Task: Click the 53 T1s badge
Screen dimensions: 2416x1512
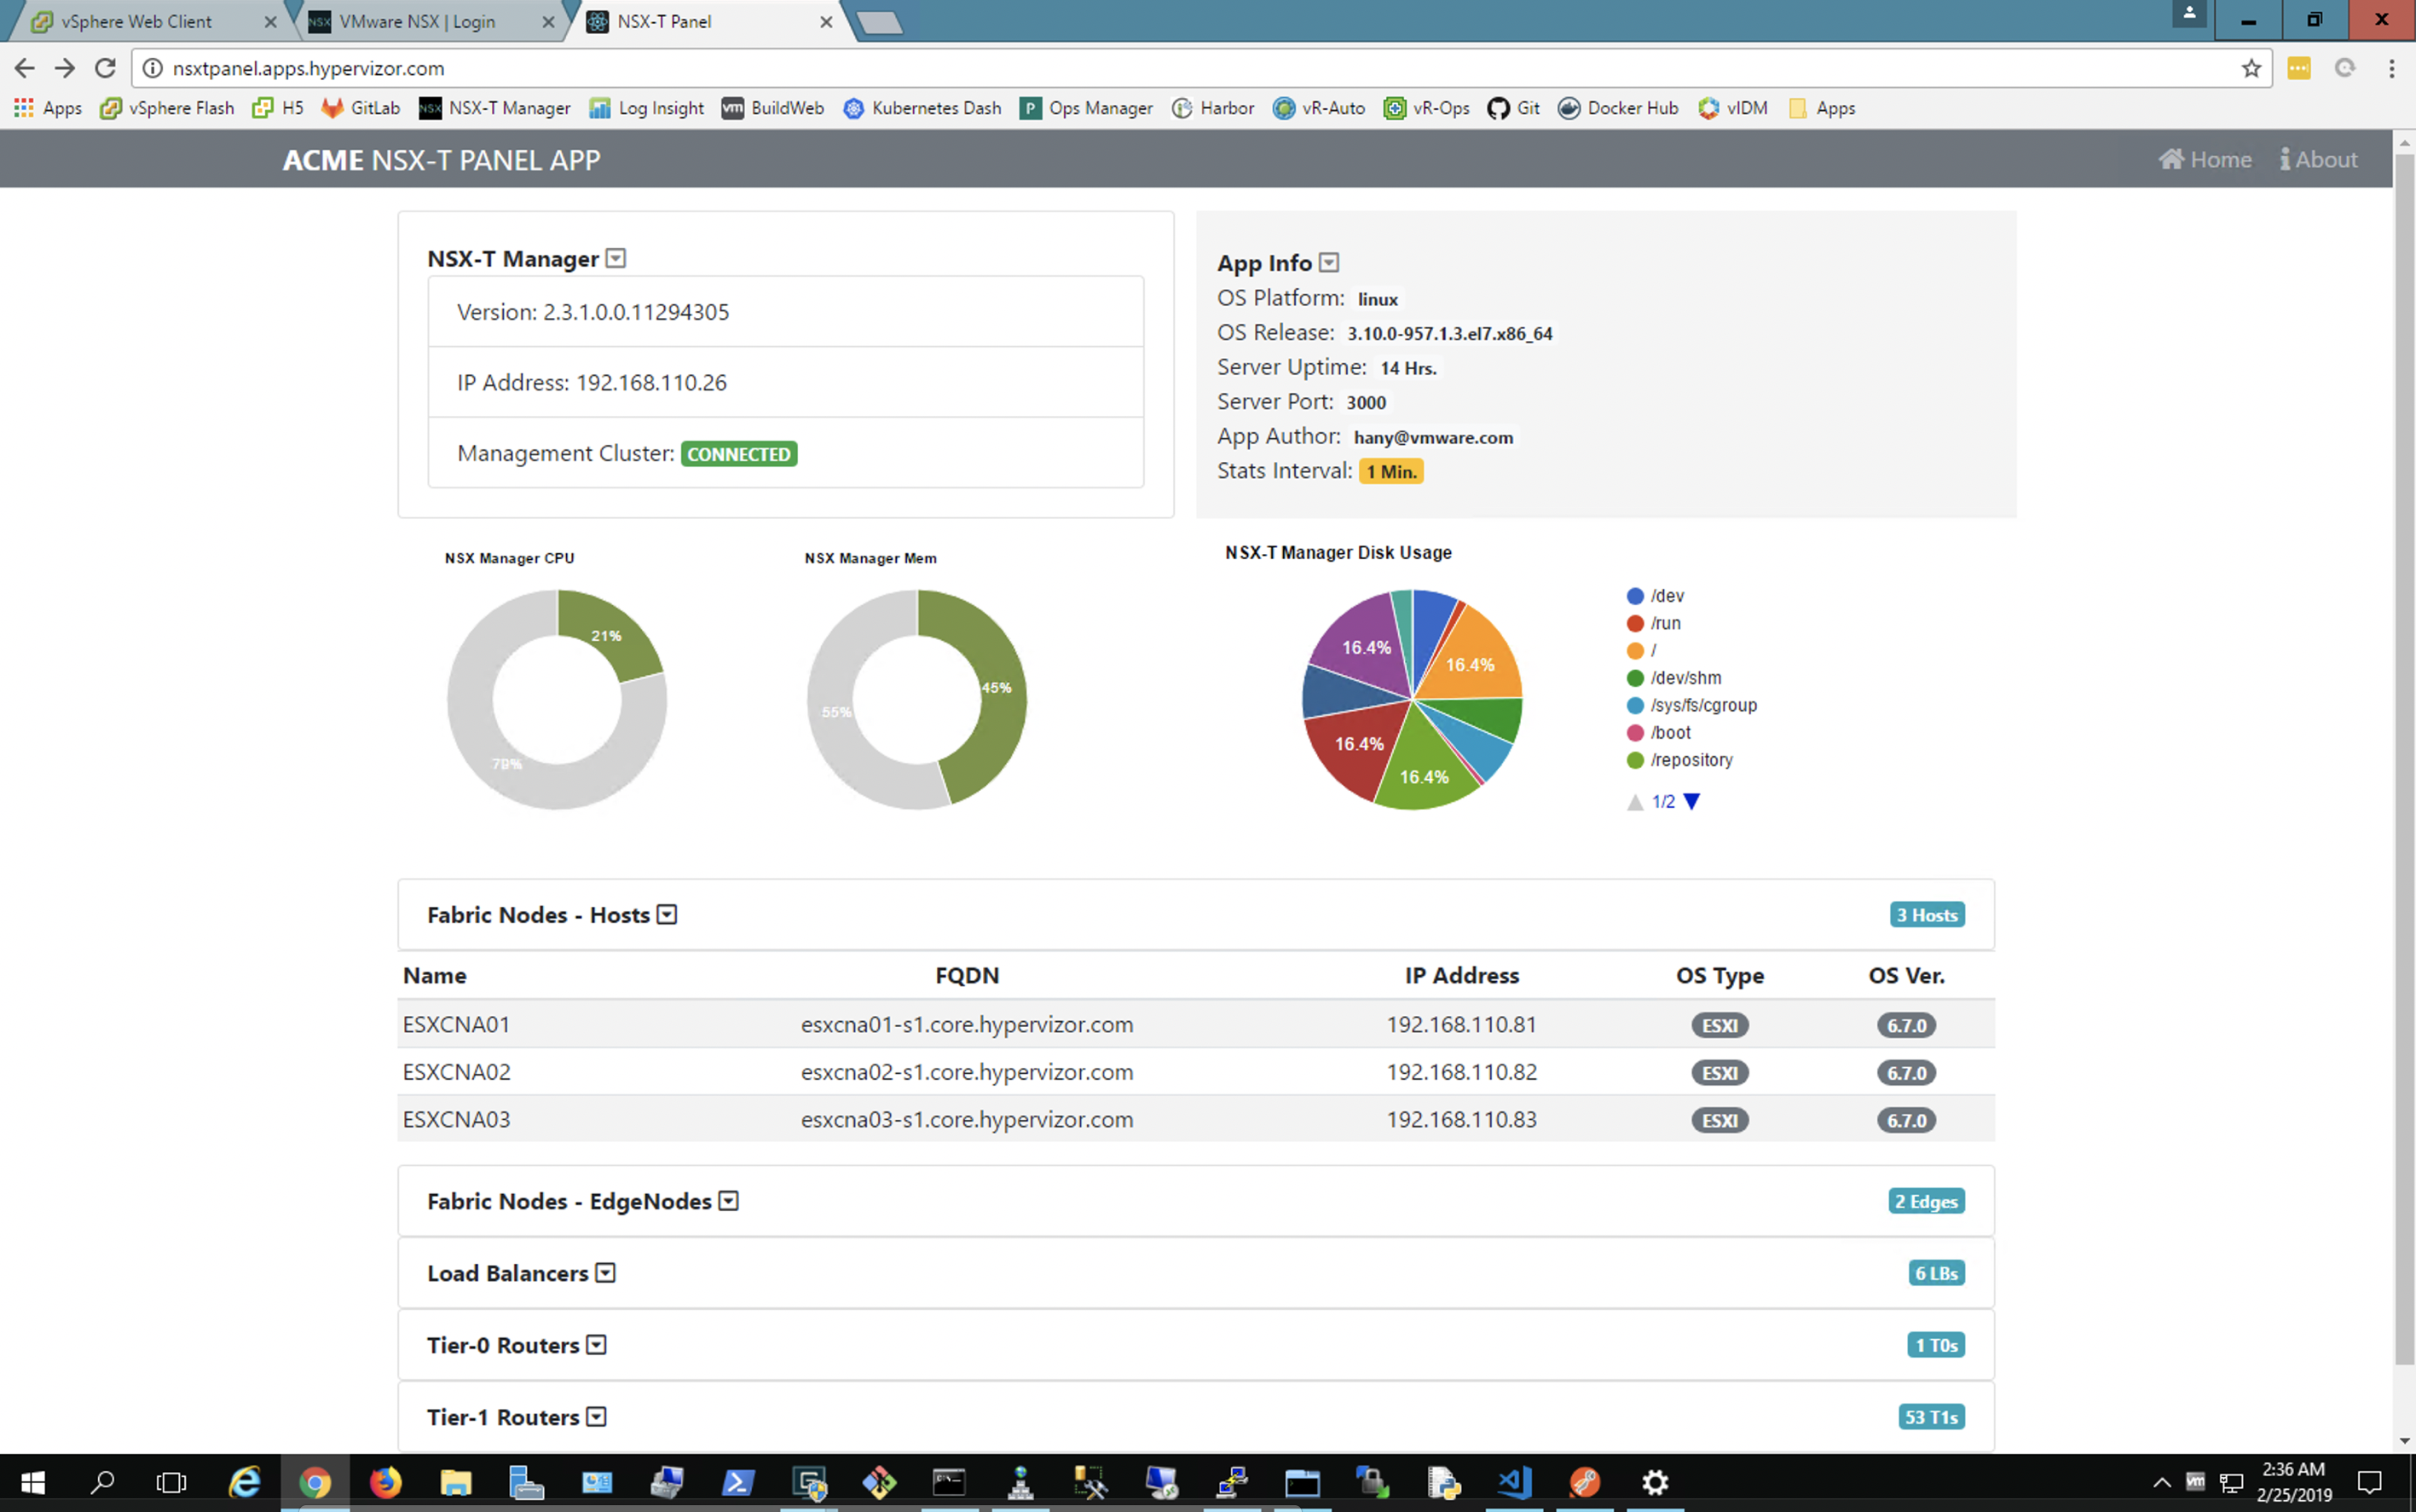Action: coord(1931,1417)
